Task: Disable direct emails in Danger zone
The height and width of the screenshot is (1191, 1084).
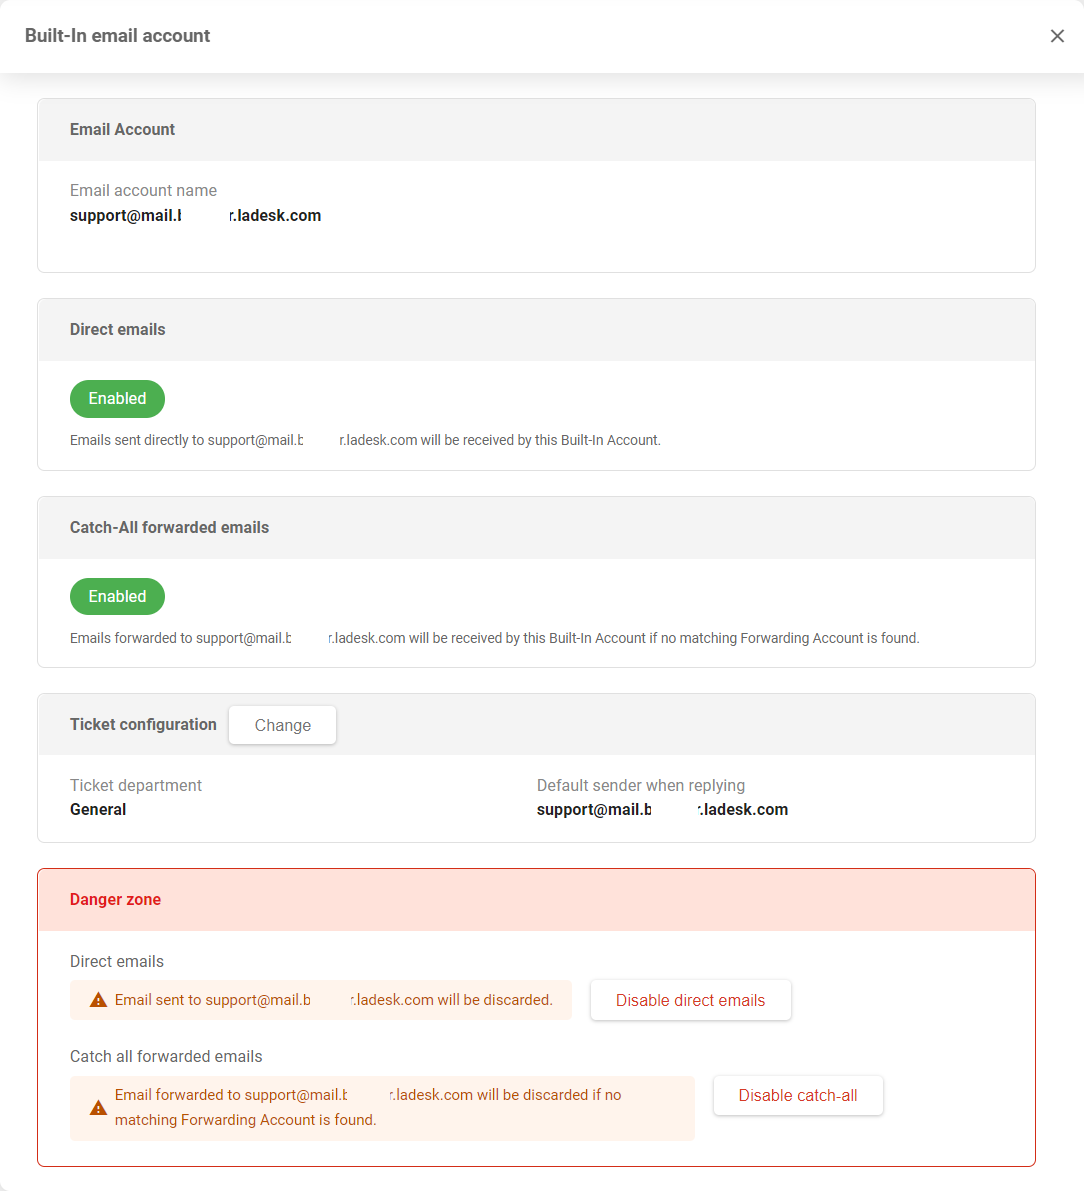Action: pyautogui.click(x=690, y=1000)
